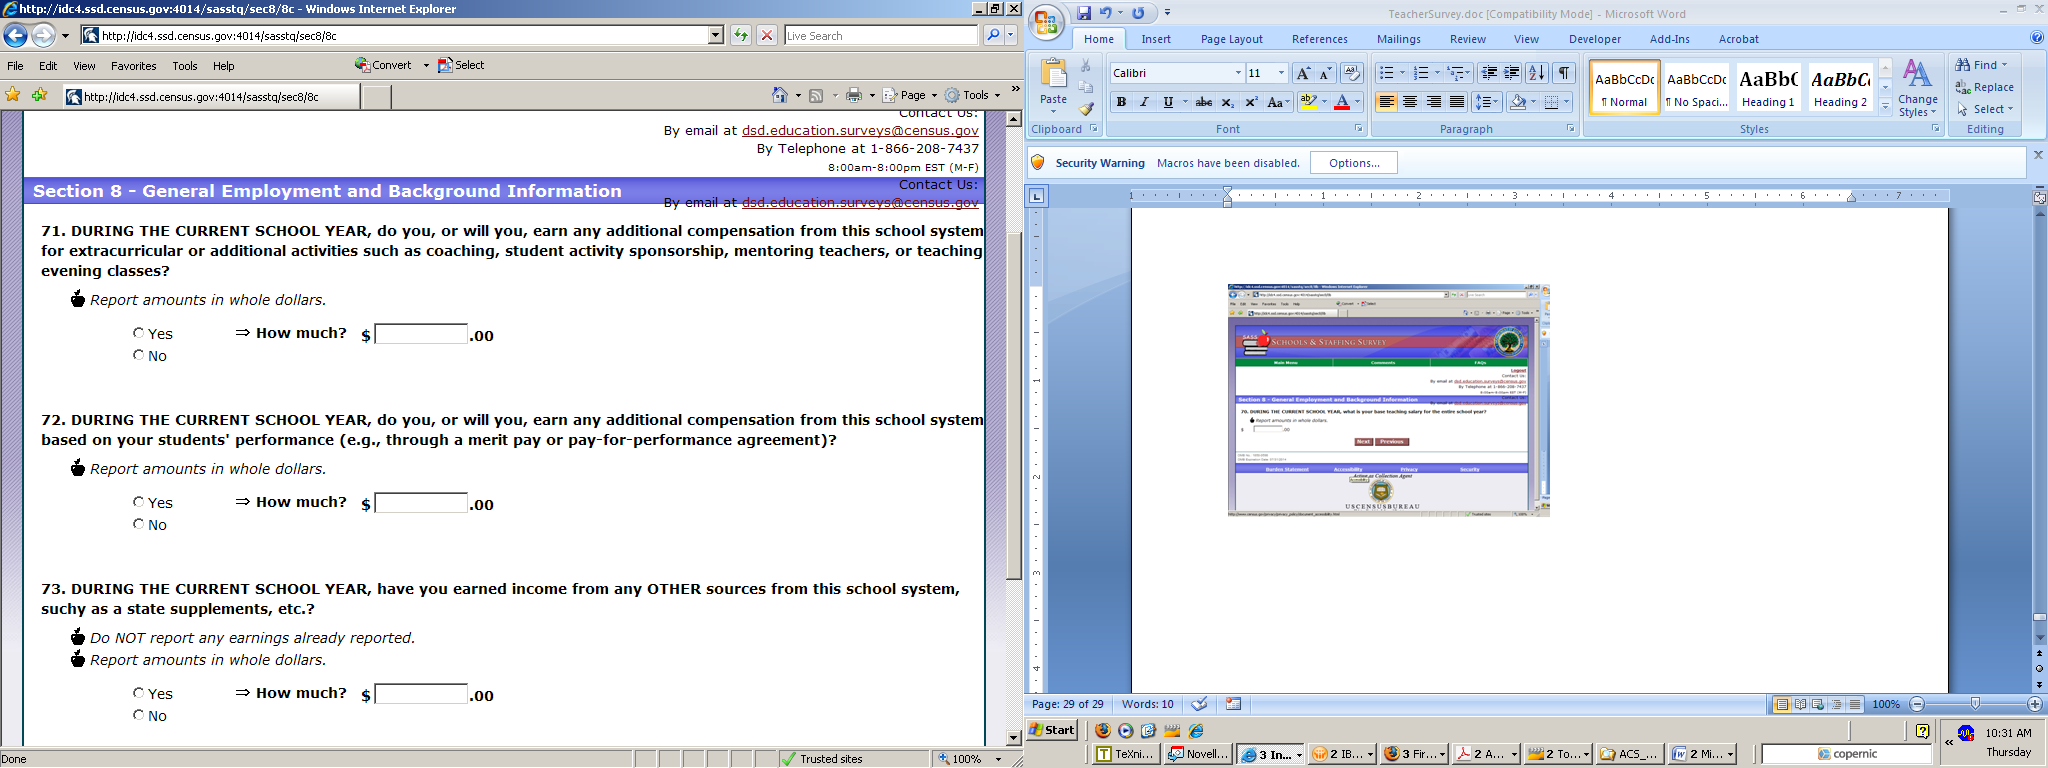Click the screenshot image in Word document
Screen dimensions: 2048x768
[x=1388, y=400]
